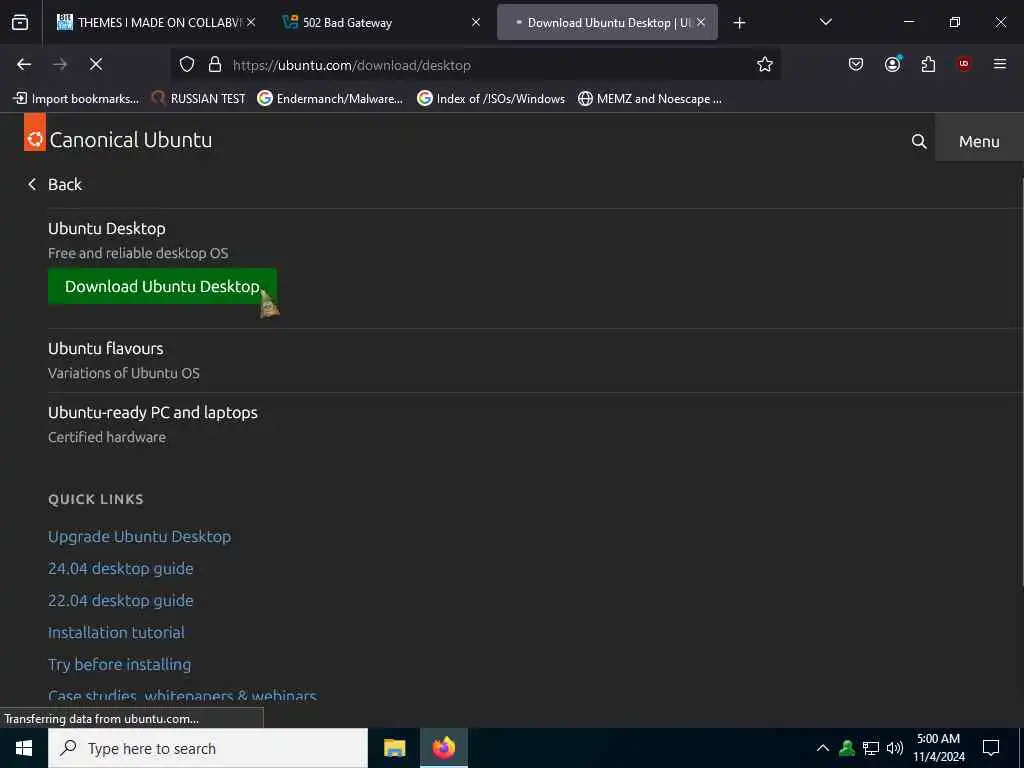1024x768 pixels.
Task: Expand the list all tabs chevron
Action: pyautogui.click(x=825, y=22)
